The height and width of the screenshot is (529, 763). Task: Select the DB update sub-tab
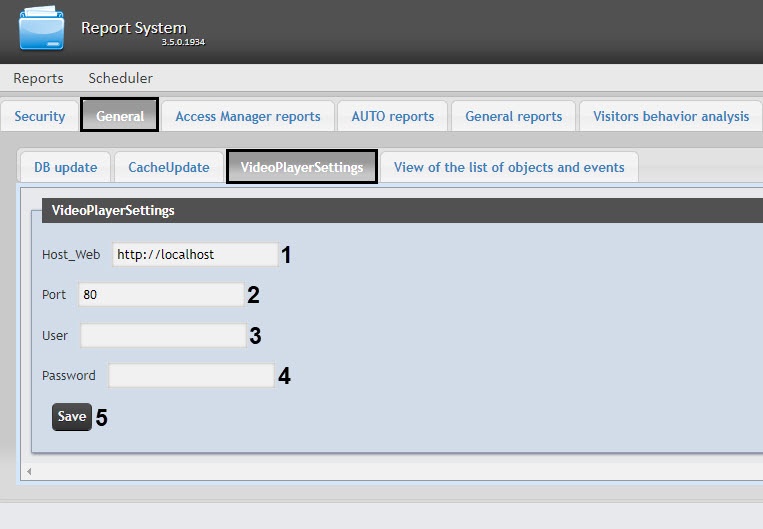(65, 167)
